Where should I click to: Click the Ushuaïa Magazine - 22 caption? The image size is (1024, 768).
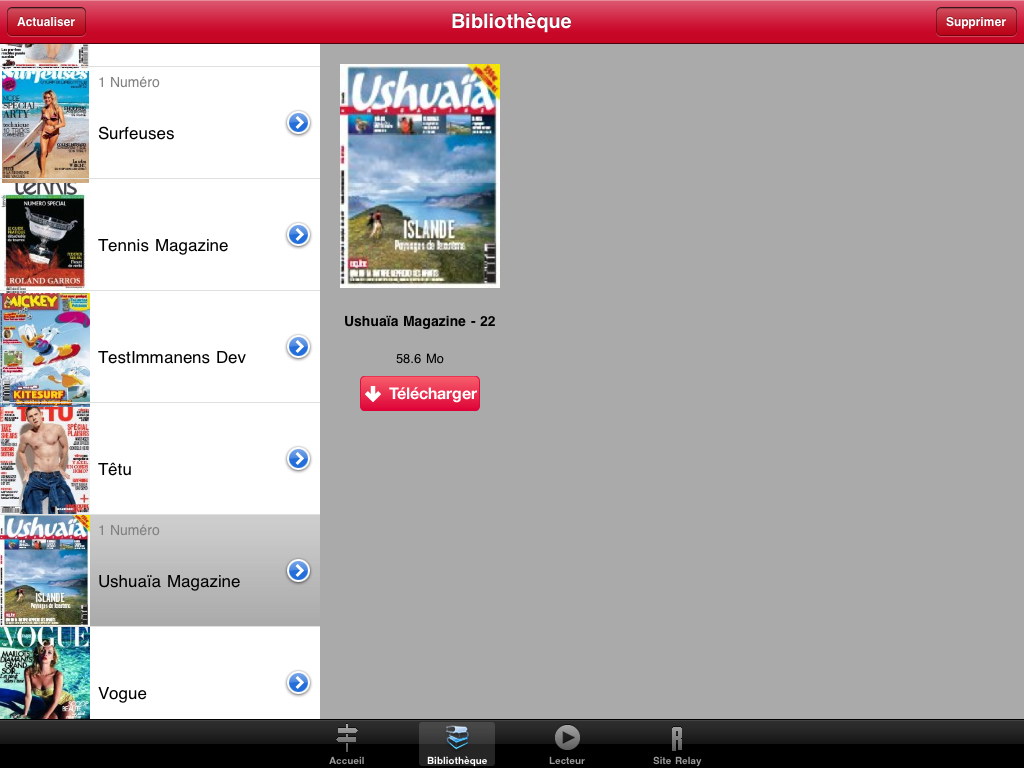click(420, 321)
